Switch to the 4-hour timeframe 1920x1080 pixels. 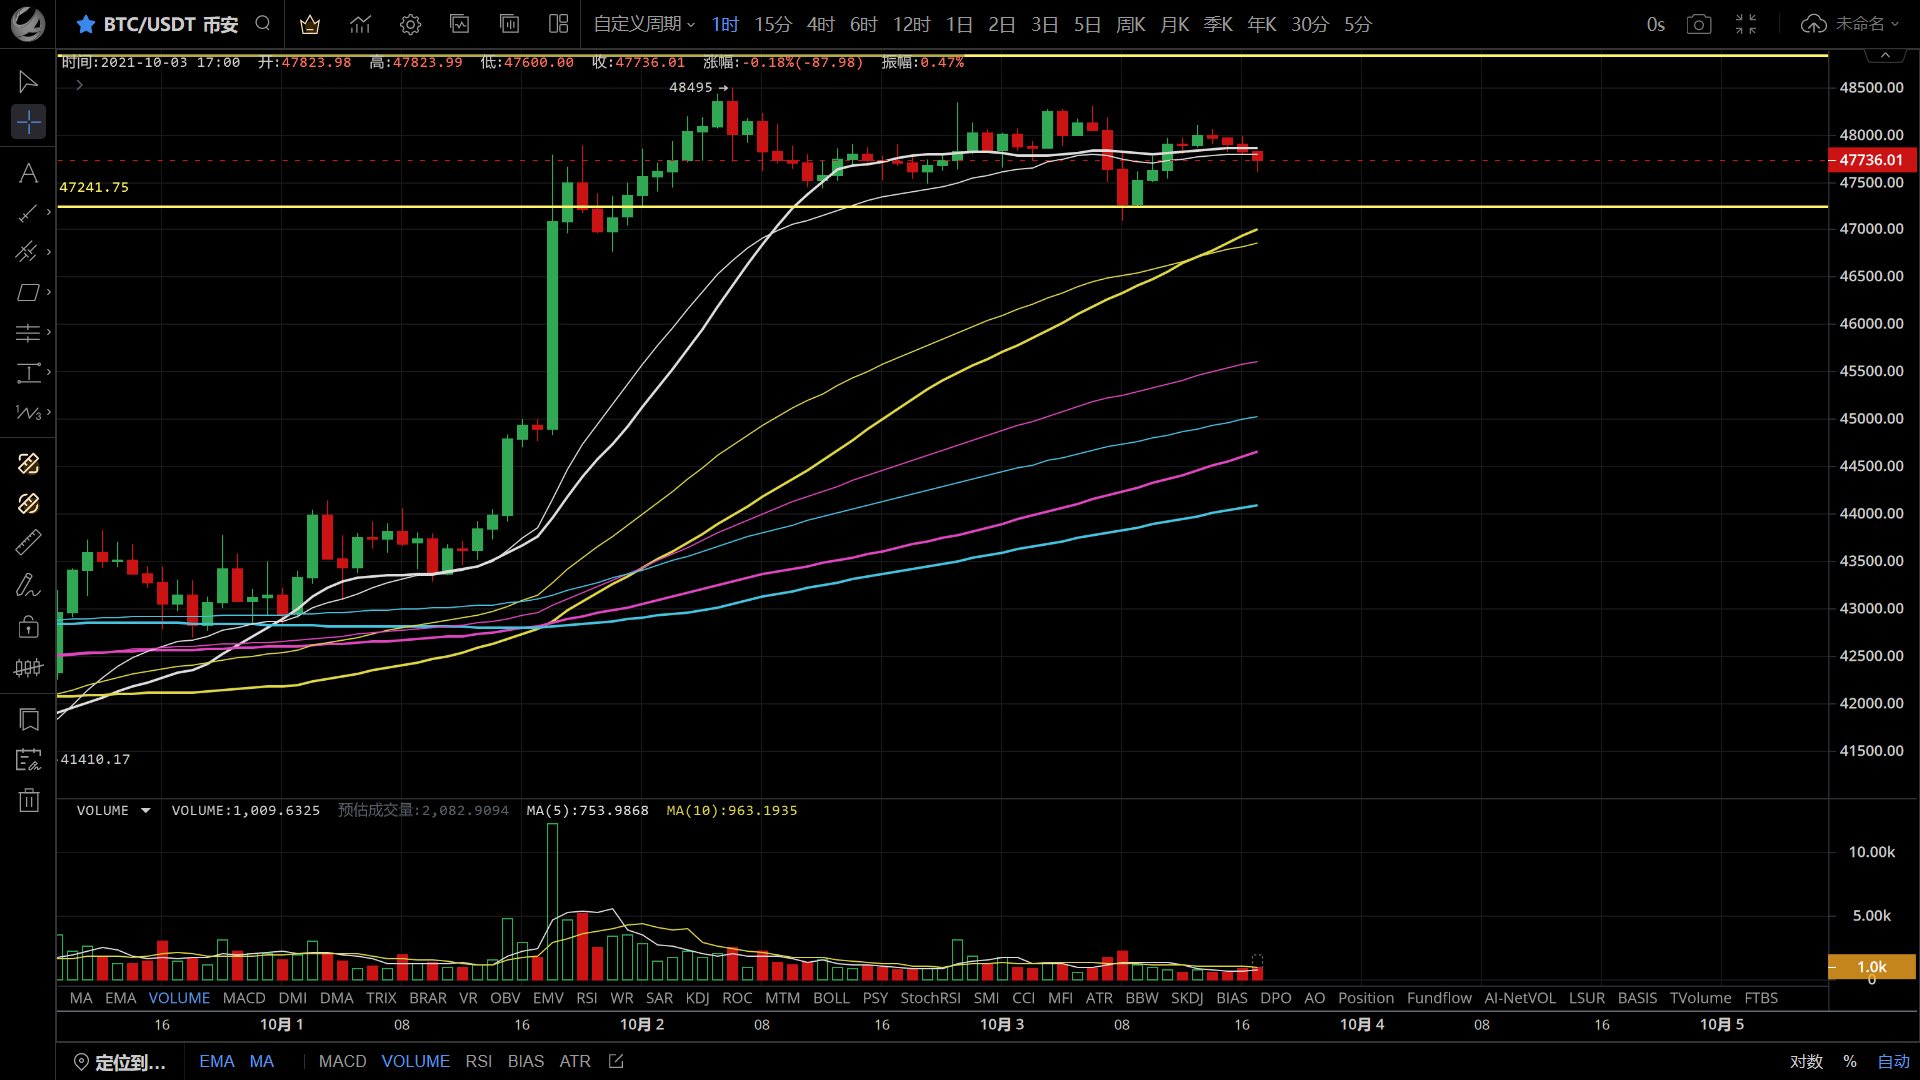point(820,24)
